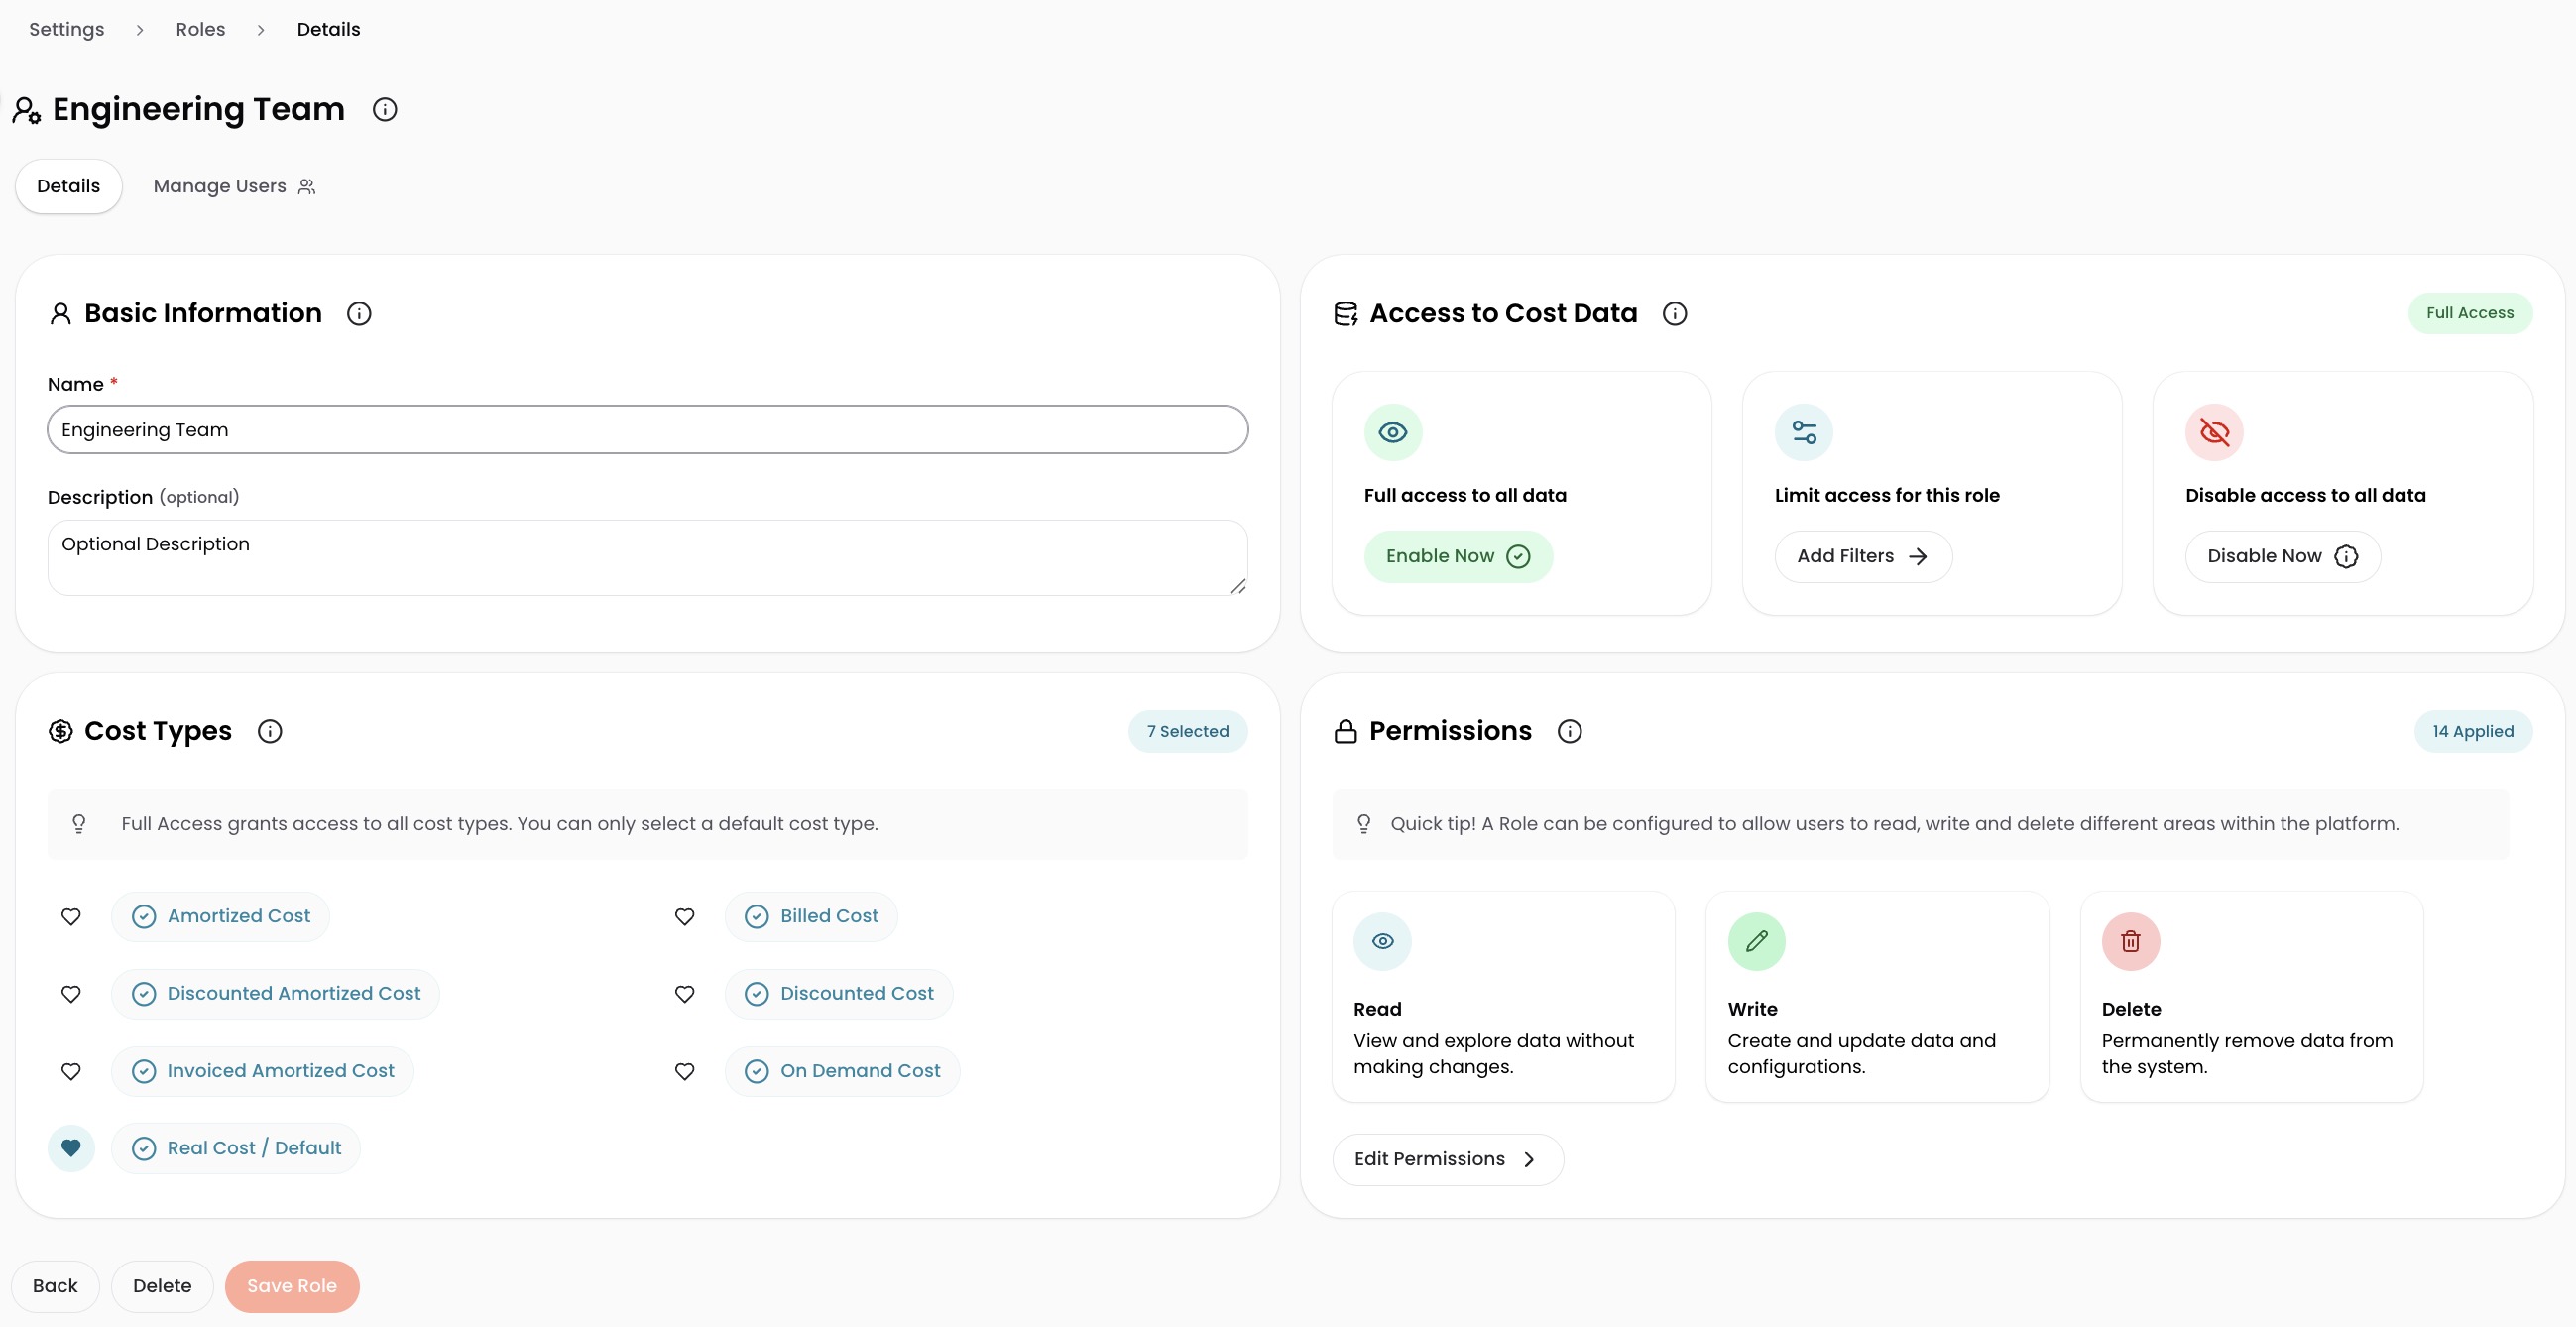2576x1327 pixels.
Task: Open Edit Permissions
Action: (1448, 1159)
